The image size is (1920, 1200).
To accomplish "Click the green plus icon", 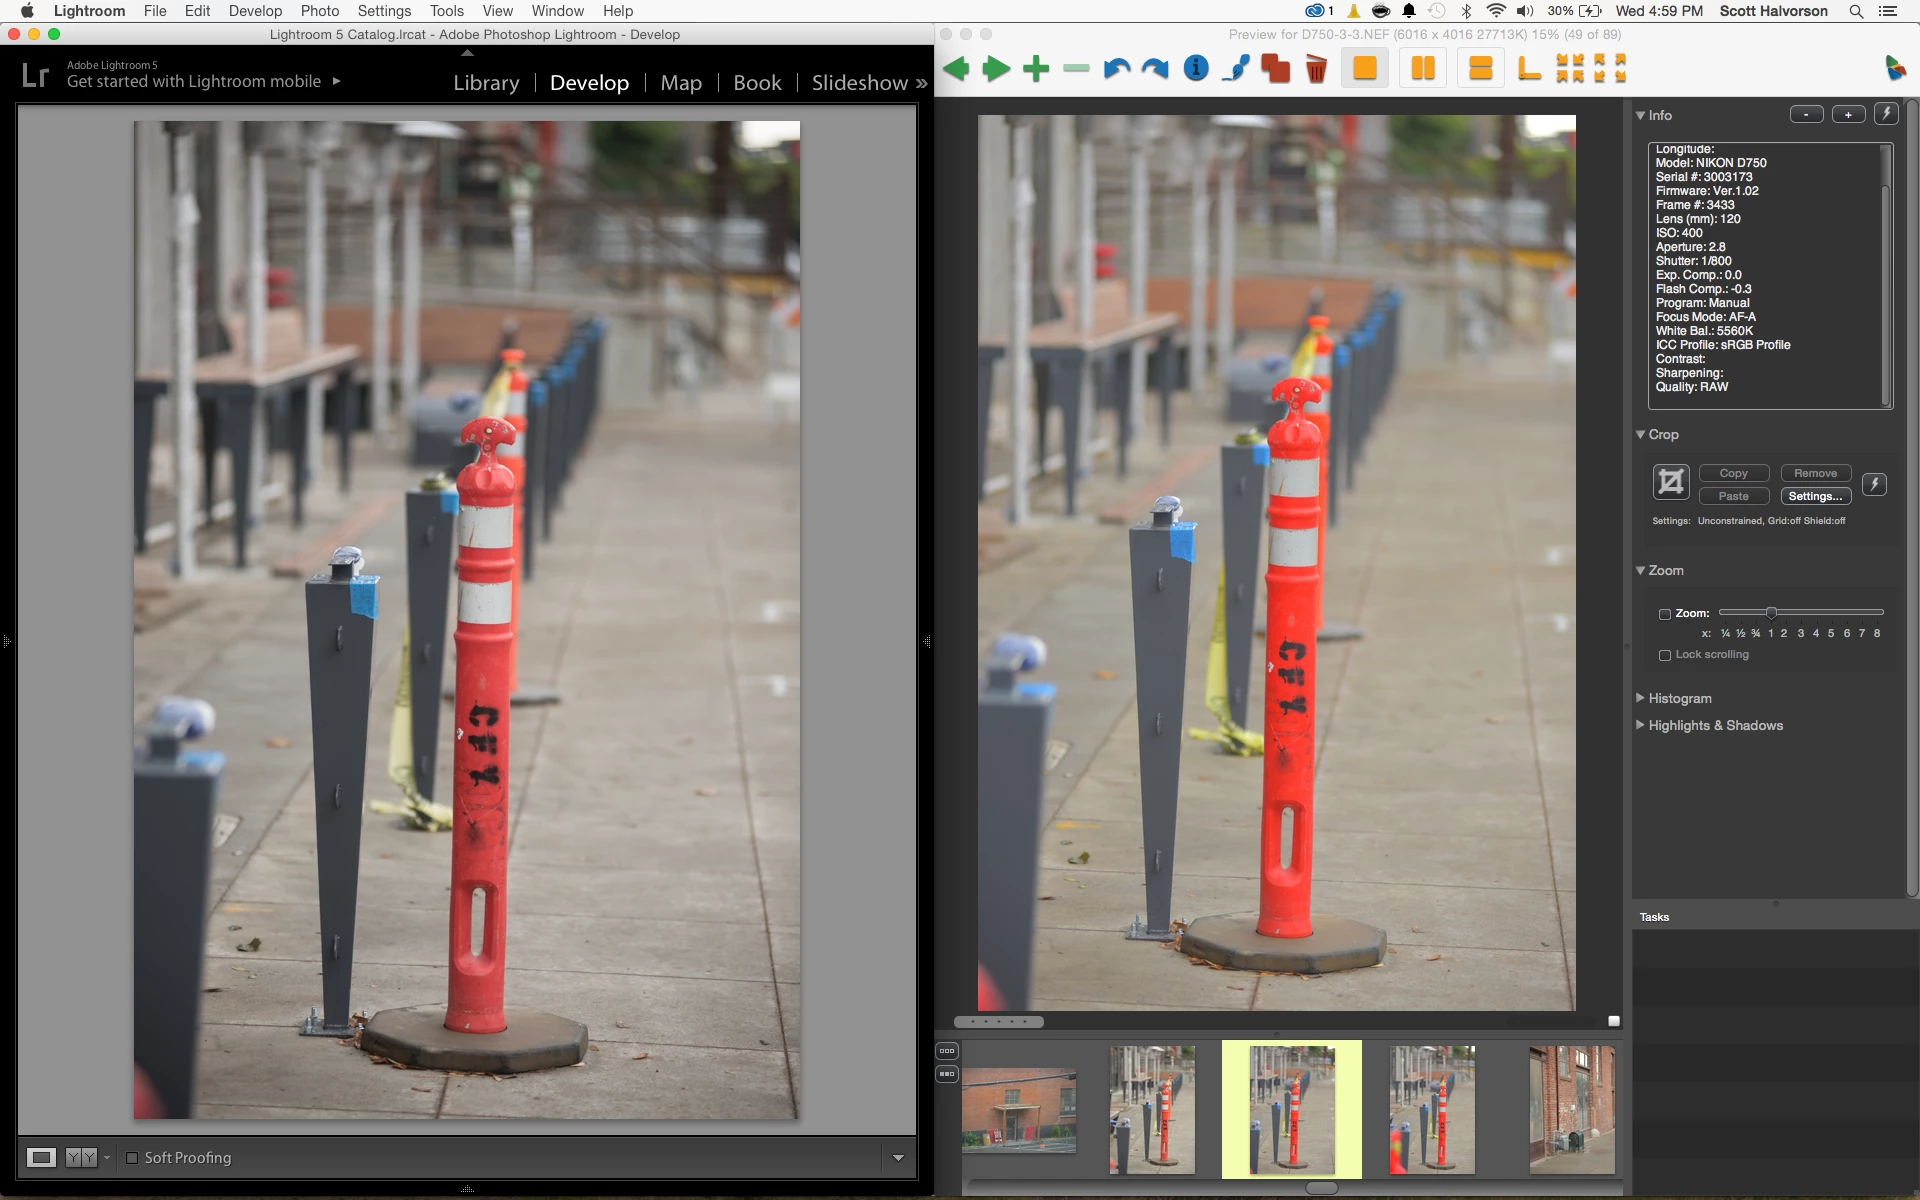I will (1036, 69).
